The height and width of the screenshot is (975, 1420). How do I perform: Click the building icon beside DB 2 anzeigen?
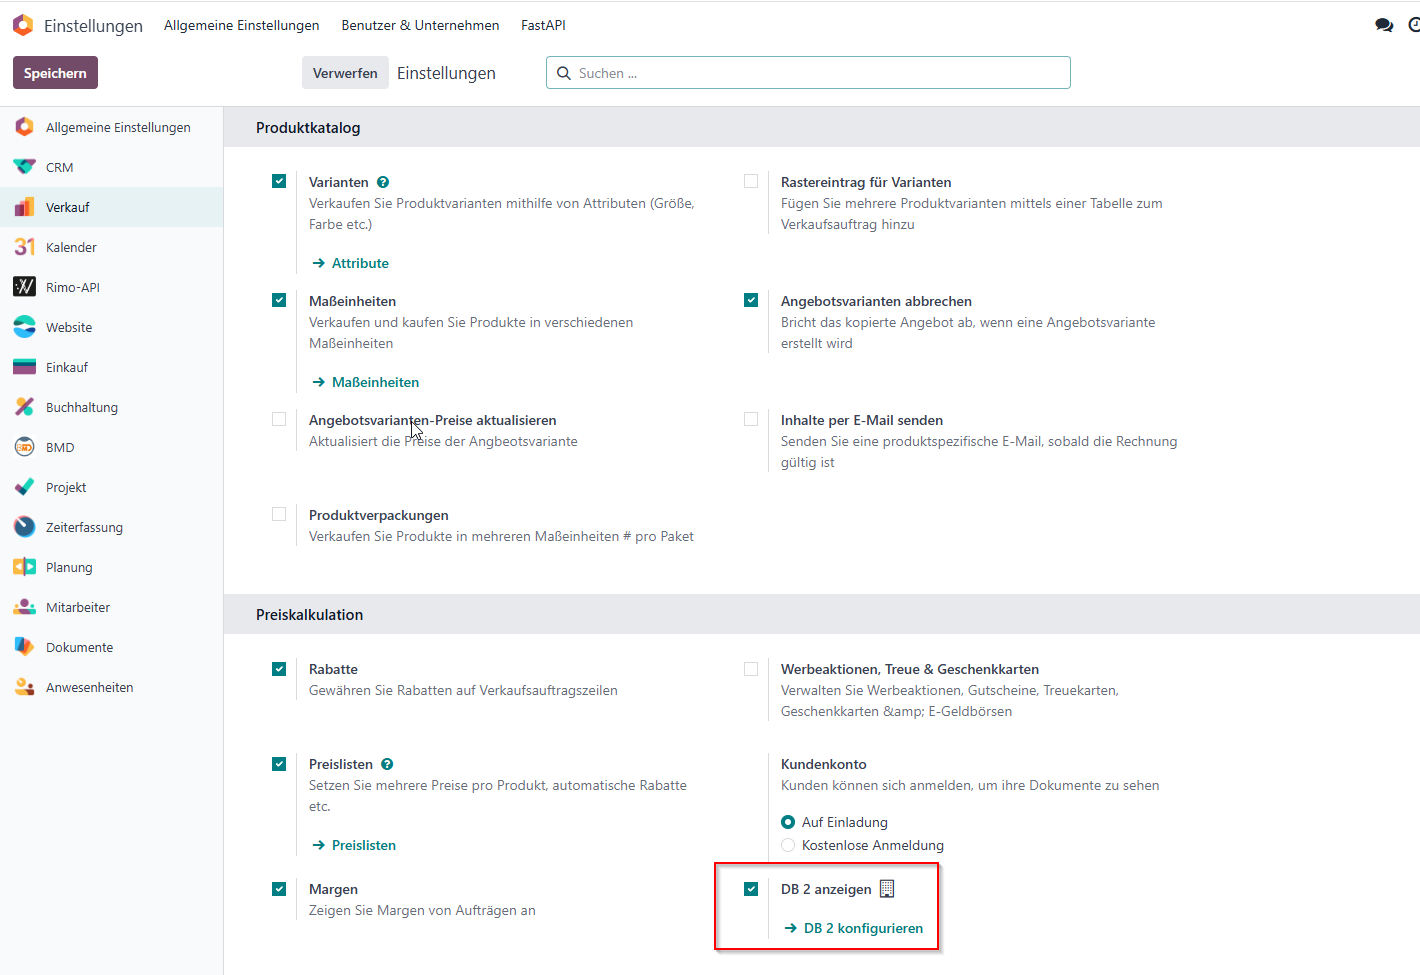pos(887,889)
